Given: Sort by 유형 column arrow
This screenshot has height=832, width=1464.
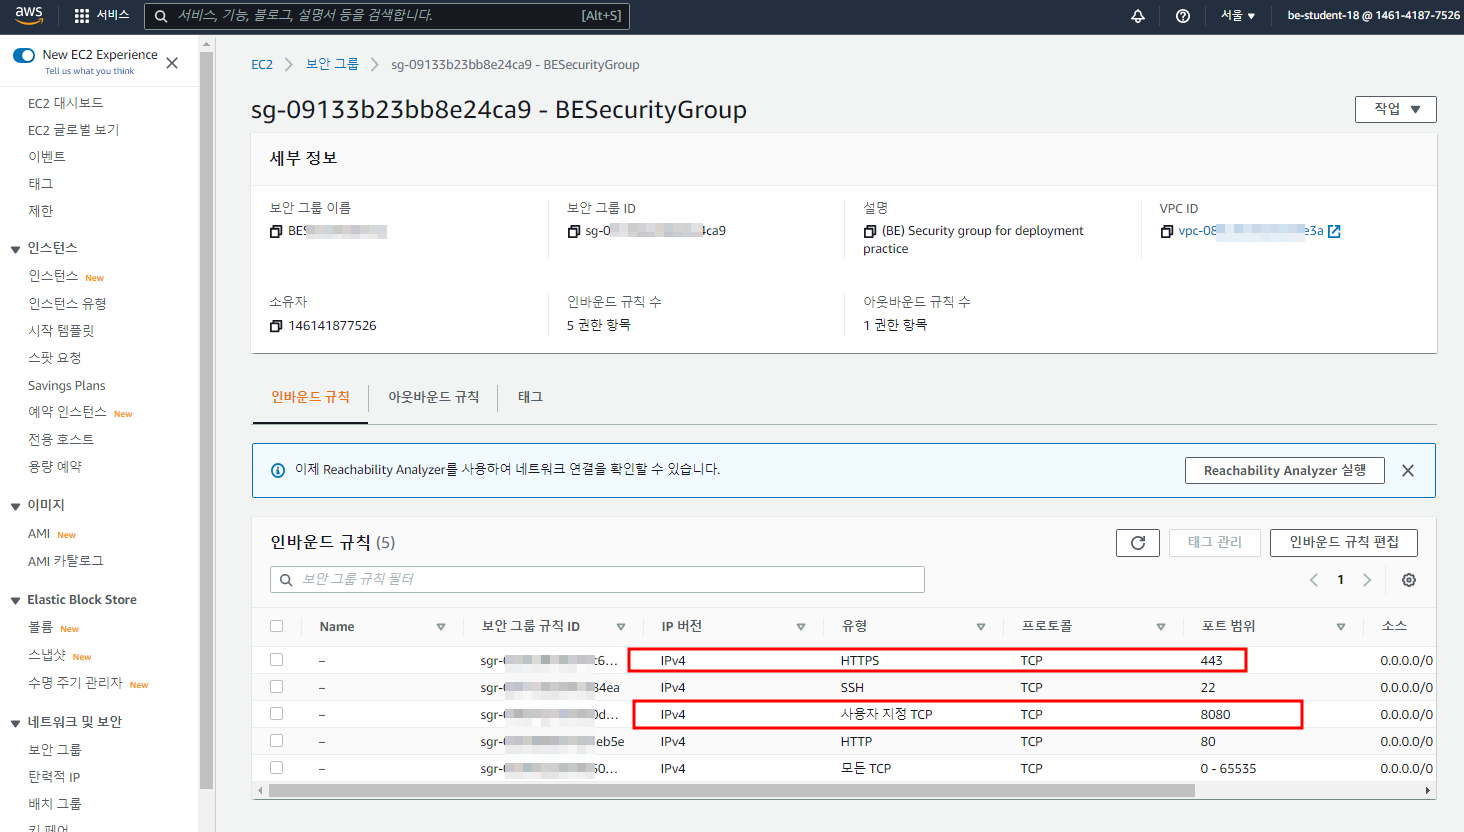Looking at the screenshot, I should [981, 627].
